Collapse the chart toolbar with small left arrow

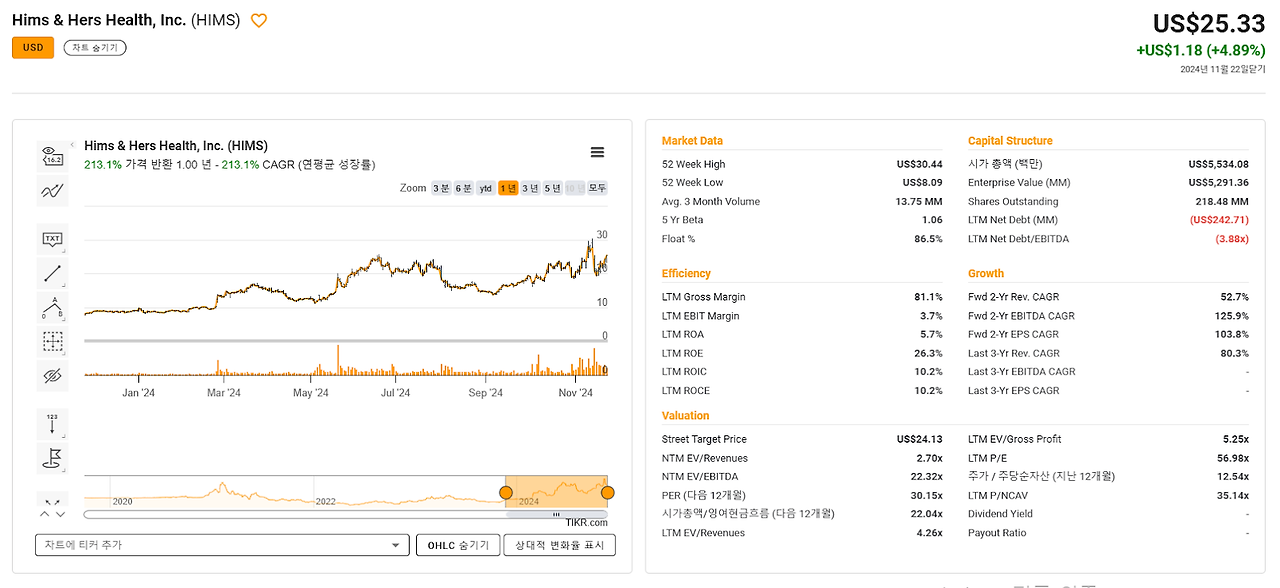pos(72,145)
